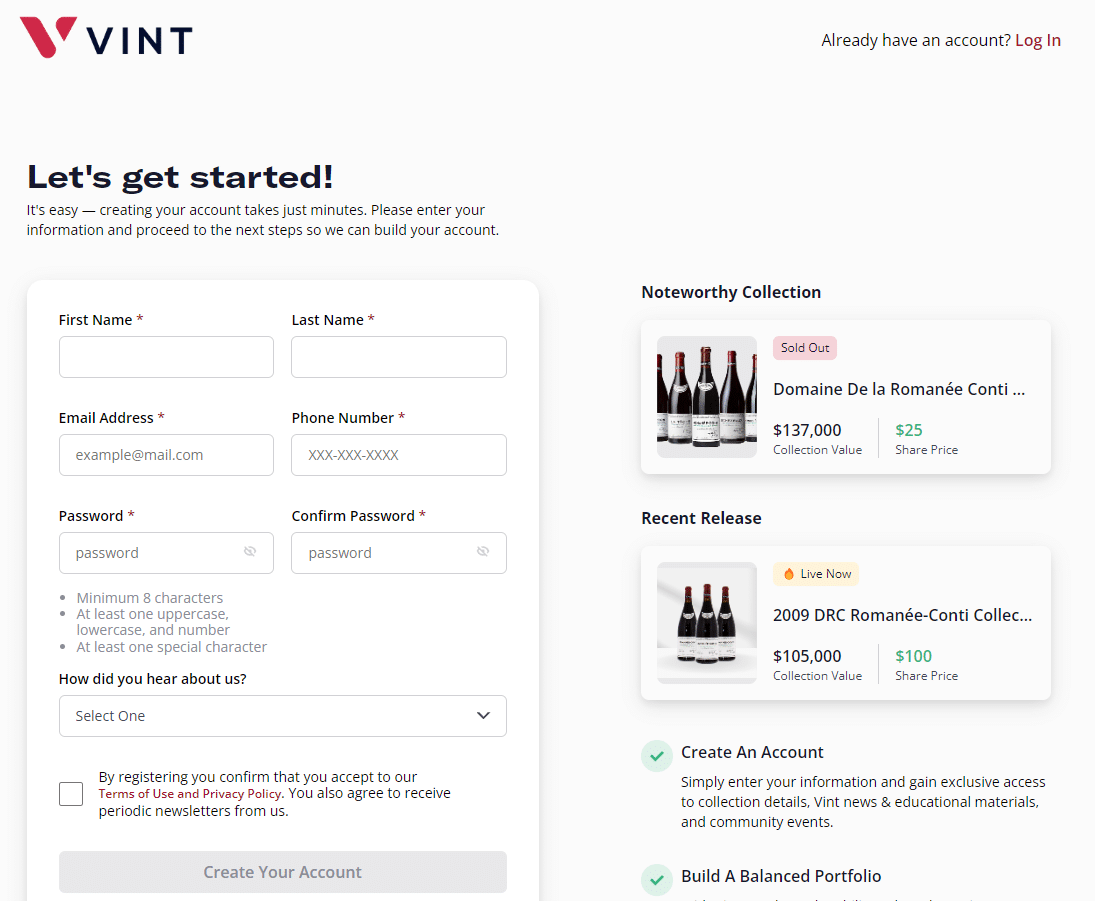Click the First Name input field
The height and width of the screenshot is (901, 1095).
coord(166,357)
